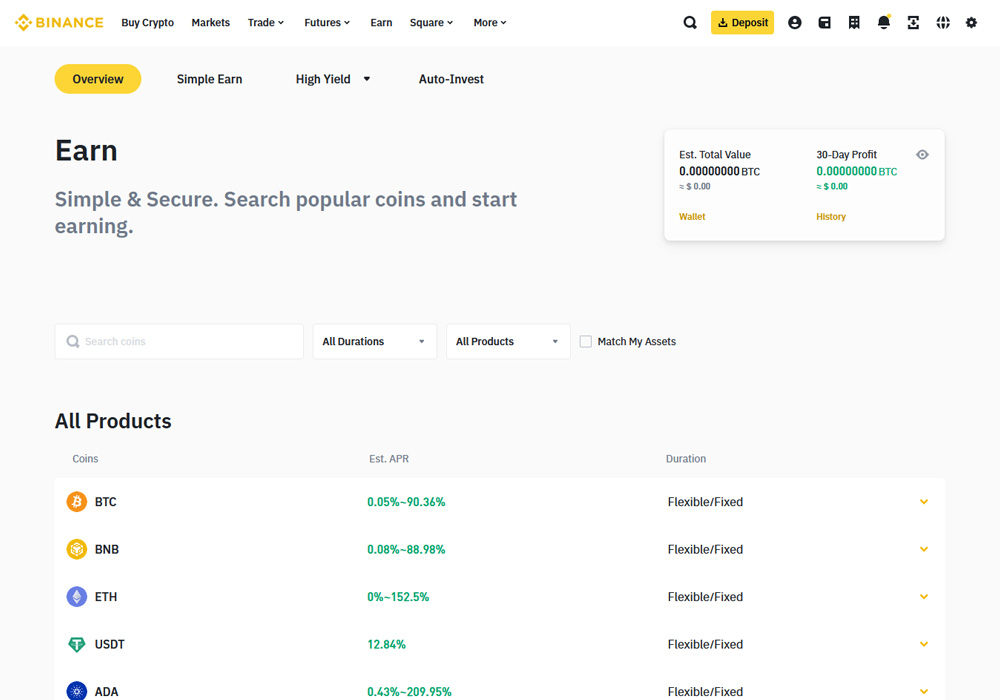This screenshot has width=1000, height=700.
Task: Open the notifications bell
Action: pyautogui.click(x=884, y=22)
